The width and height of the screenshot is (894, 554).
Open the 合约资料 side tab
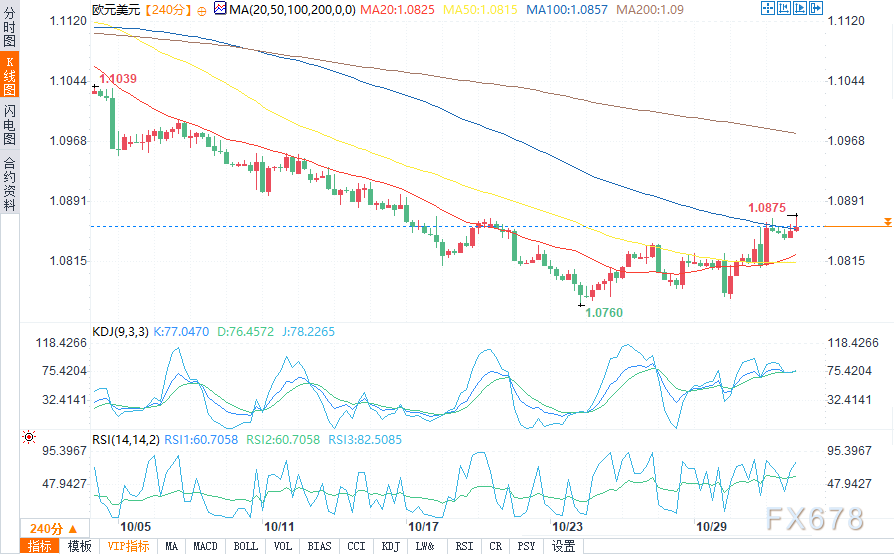(x=9, y=184)
